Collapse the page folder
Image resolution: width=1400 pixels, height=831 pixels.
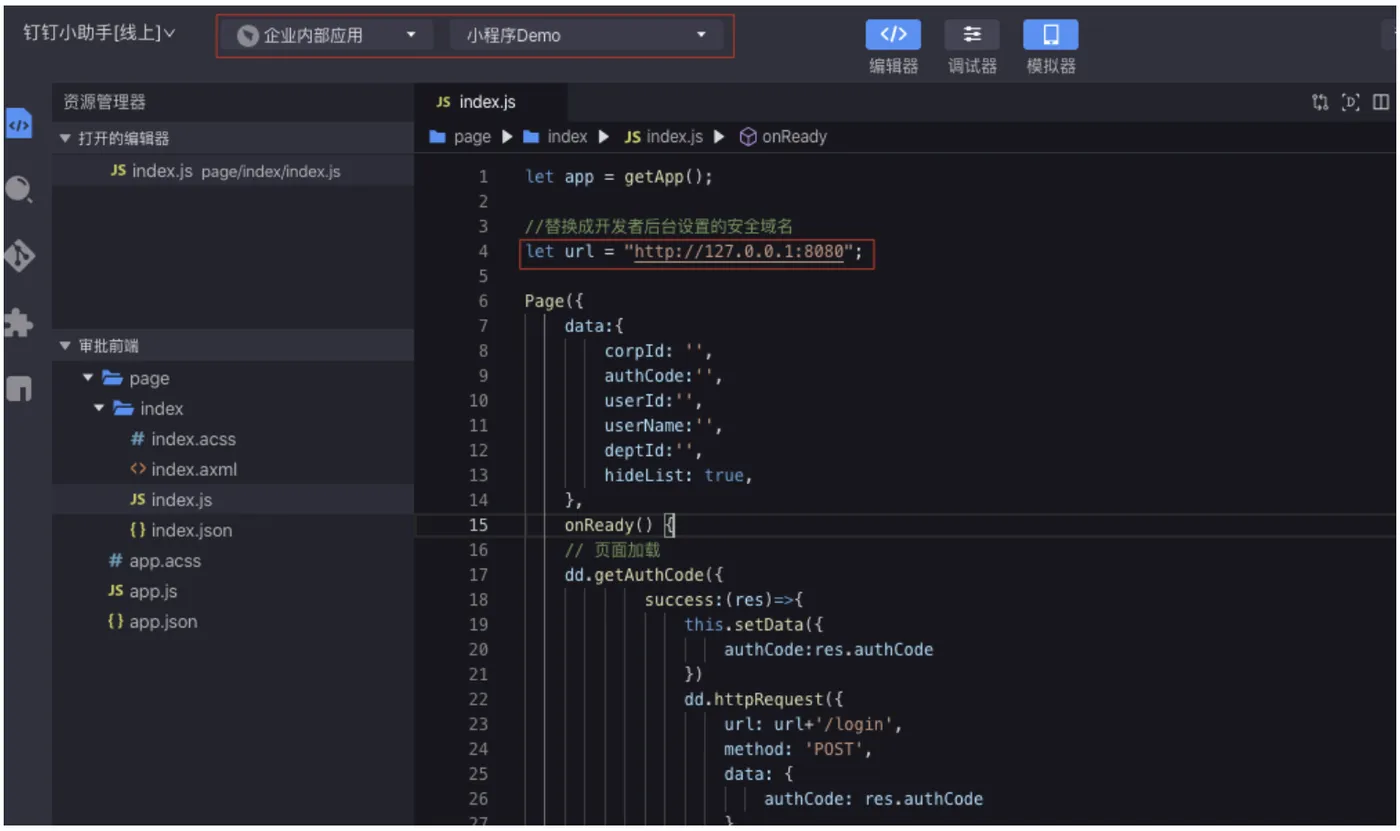pyautogui.click(x=88, y=378)
